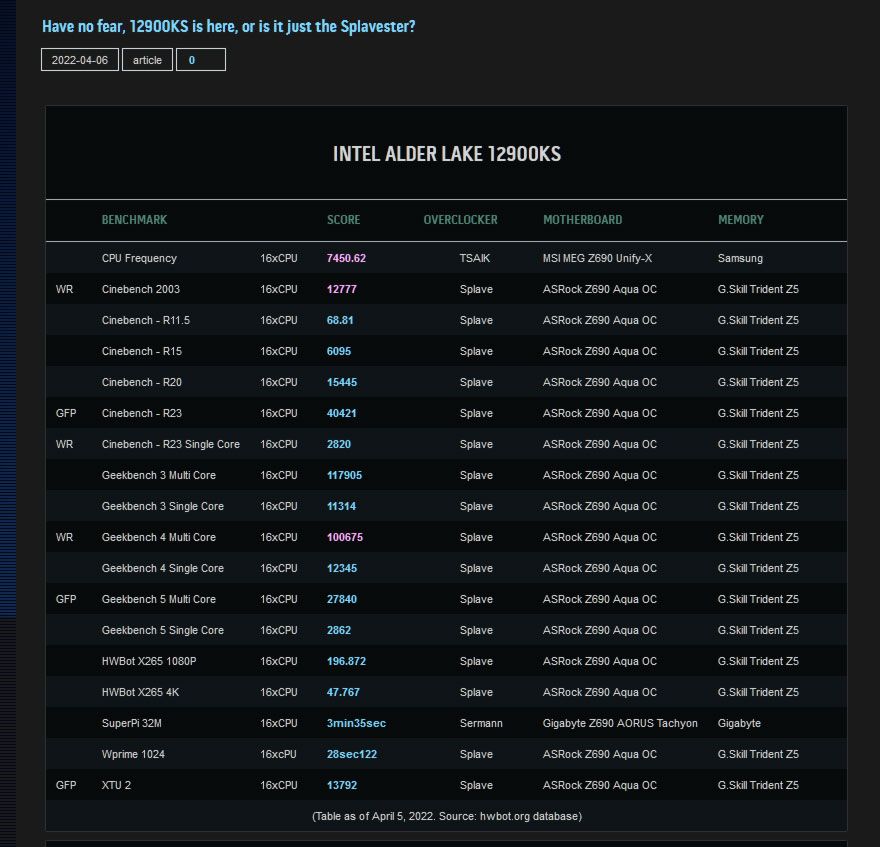Select overclocker TSAIK in the table

[x=475, y=258]
